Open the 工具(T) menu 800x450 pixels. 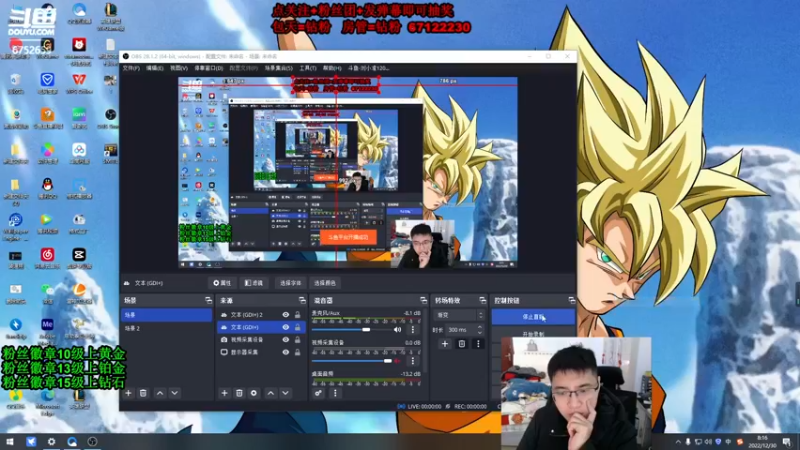pyautogui.click(x=308, y=68)
